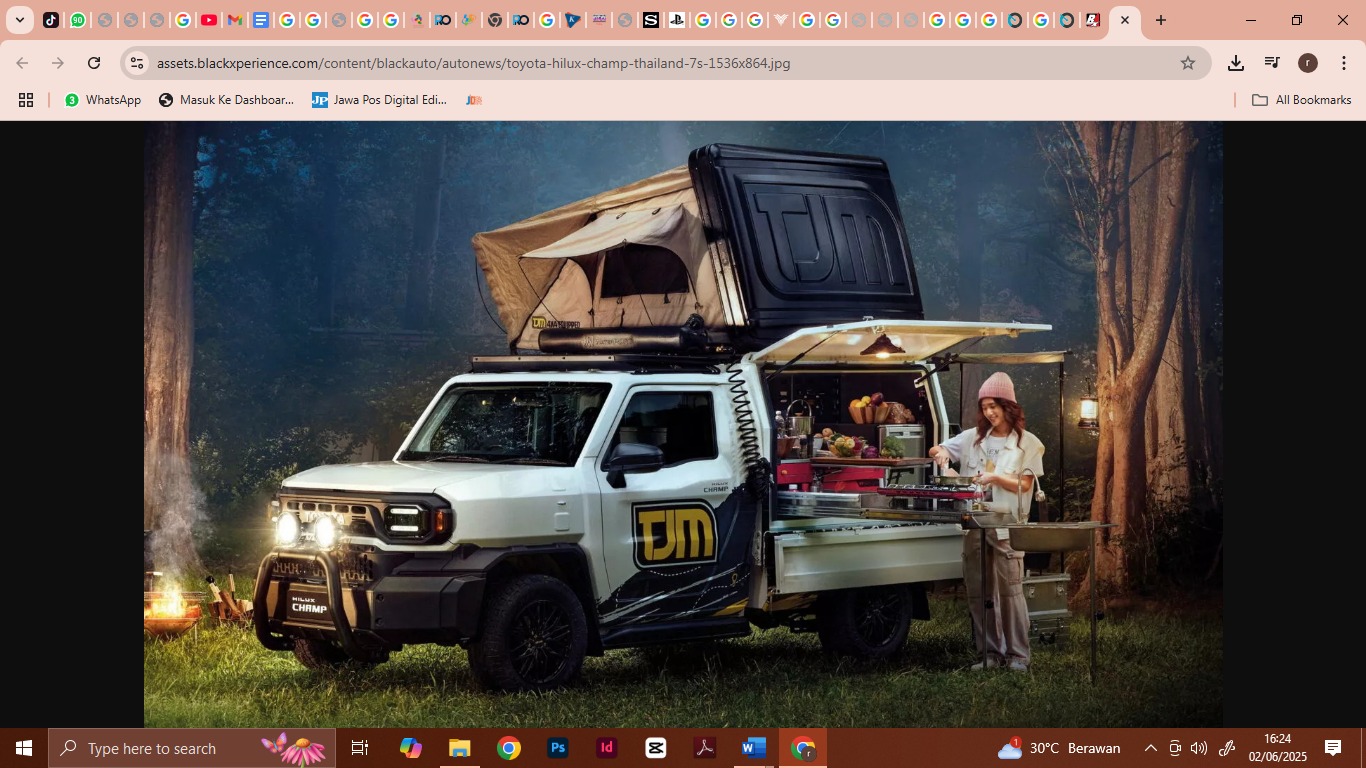The image size is (1366, 768).
Task: Open clock showing 16:24 02/06/2025
Action: (x=1277, y=748)
